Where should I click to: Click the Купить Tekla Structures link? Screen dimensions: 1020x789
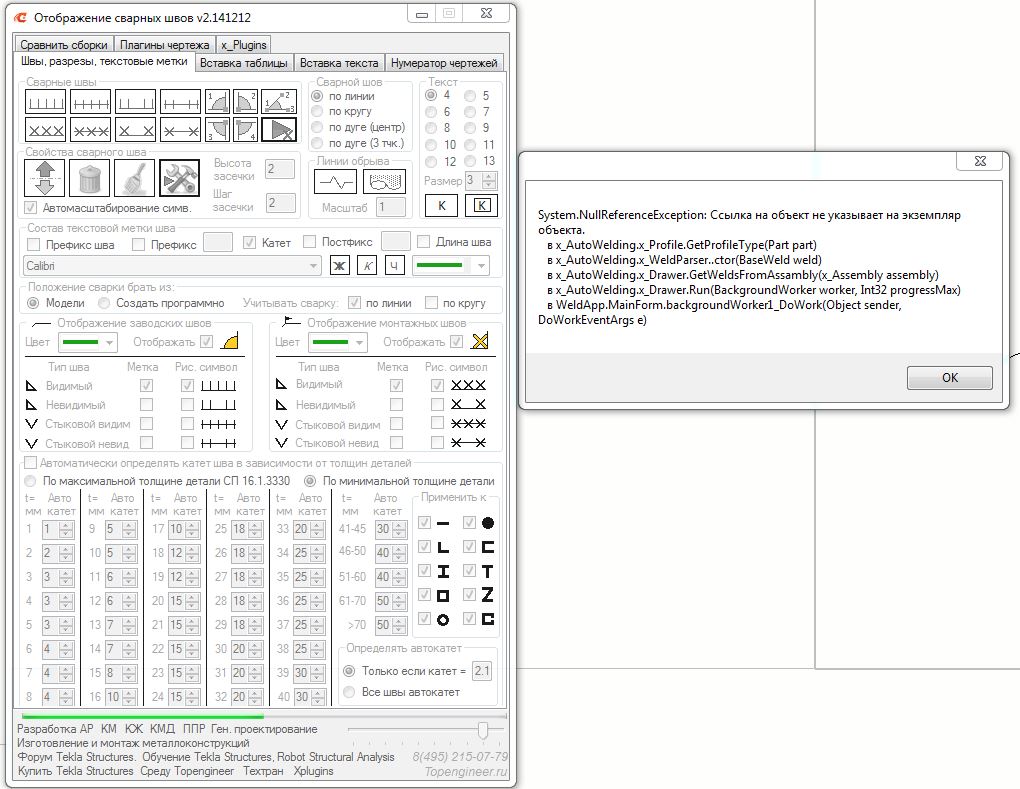(x=76, y=771)
